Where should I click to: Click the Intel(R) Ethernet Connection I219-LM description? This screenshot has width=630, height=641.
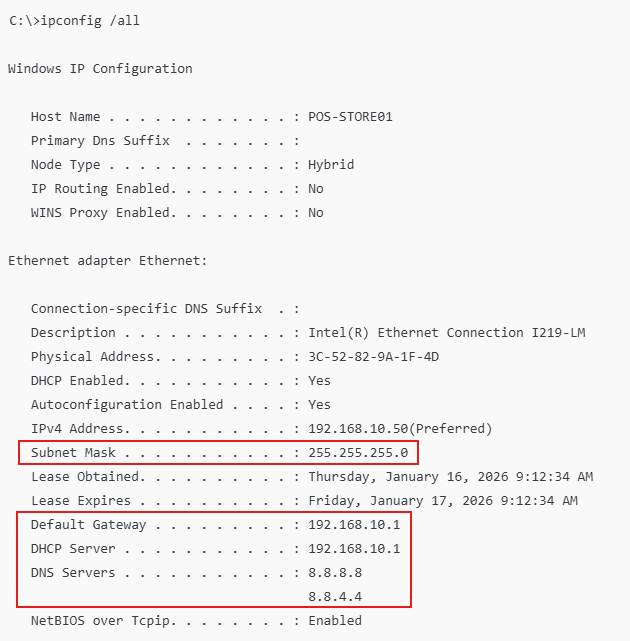click(446, 333)
